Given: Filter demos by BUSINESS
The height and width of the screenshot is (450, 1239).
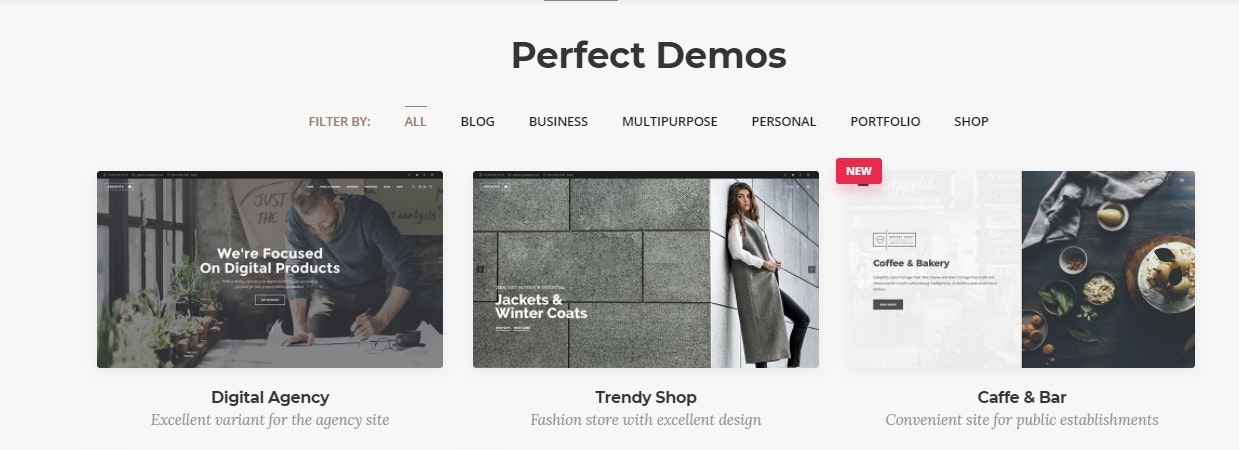Looking at the screenshot, I should point(558,122).
